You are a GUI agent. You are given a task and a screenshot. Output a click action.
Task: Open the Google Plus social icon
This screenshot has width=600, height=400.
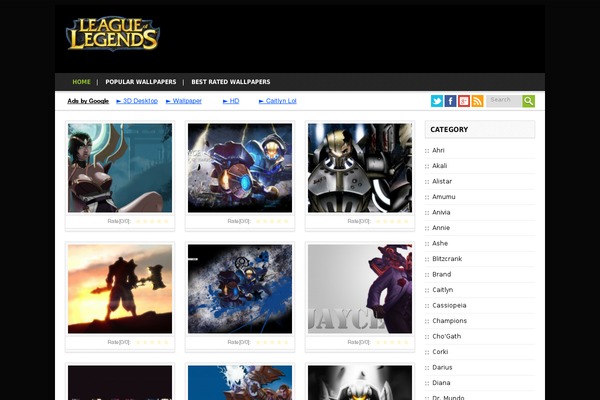[464, 101]
